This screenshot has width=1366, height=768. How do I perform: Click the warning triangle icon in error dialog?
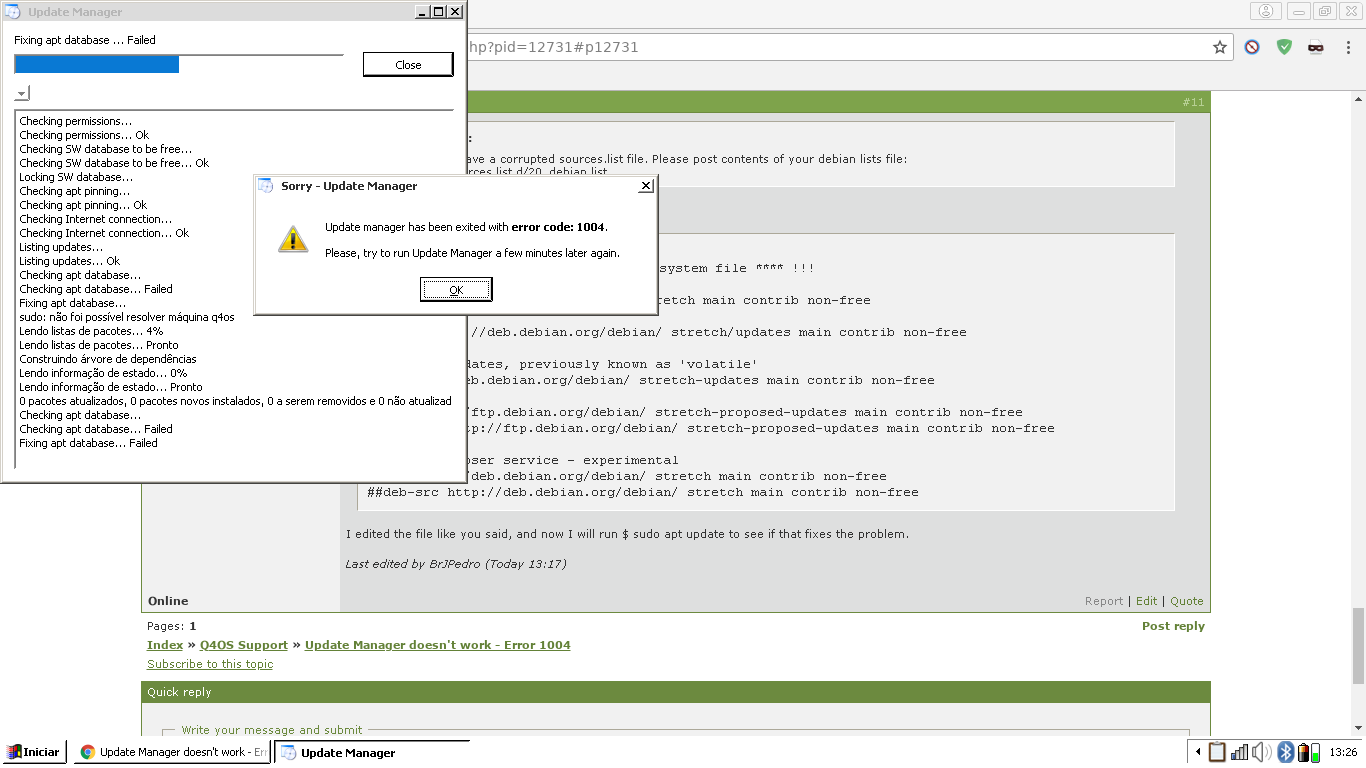point(293,238)
